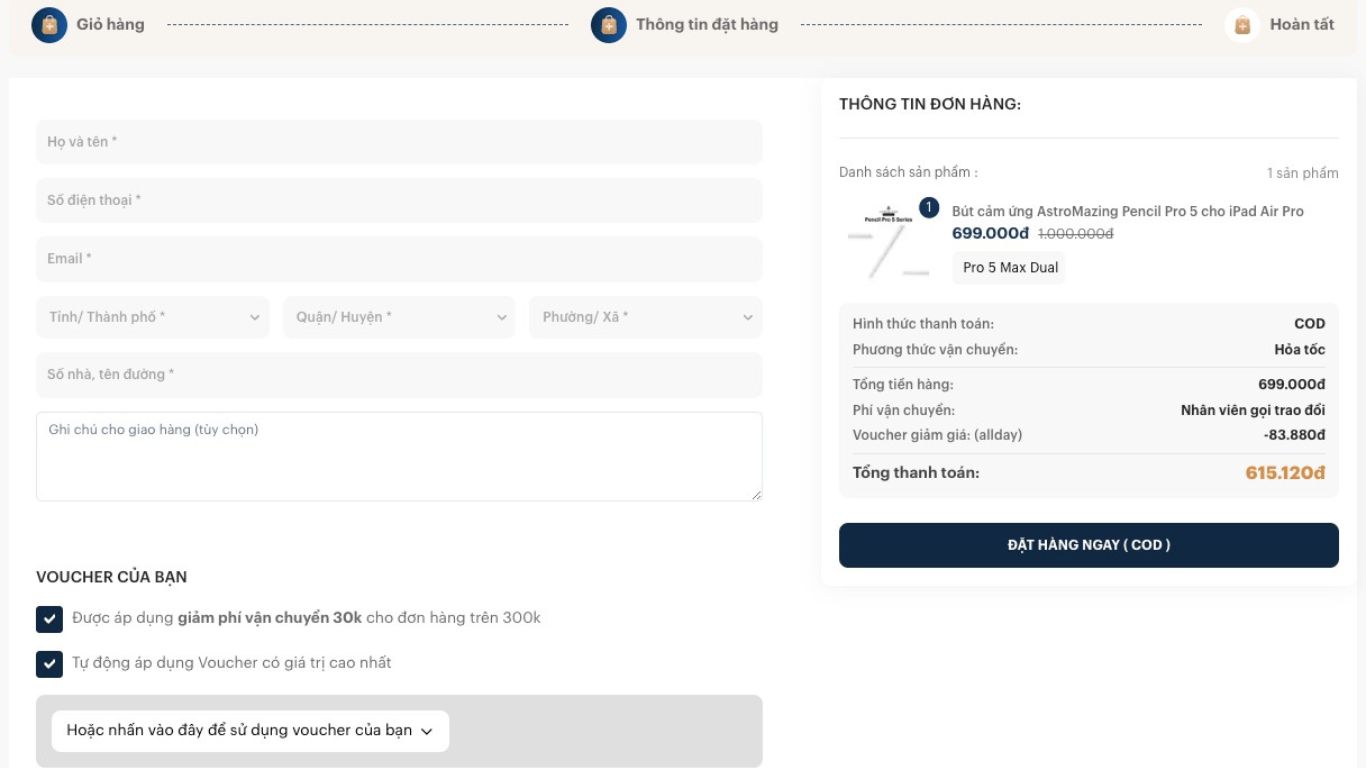Open the AstroMazing Pencil product thumbnail
This screenshot has width=1366, height=768.
point(889,242)
